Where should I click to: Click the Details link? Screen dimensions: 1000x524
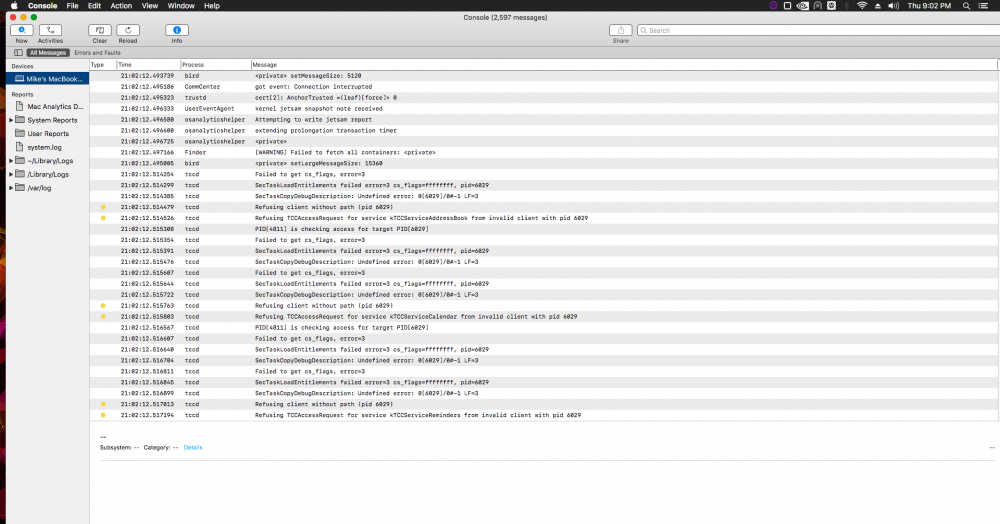(x=193, y=448)
